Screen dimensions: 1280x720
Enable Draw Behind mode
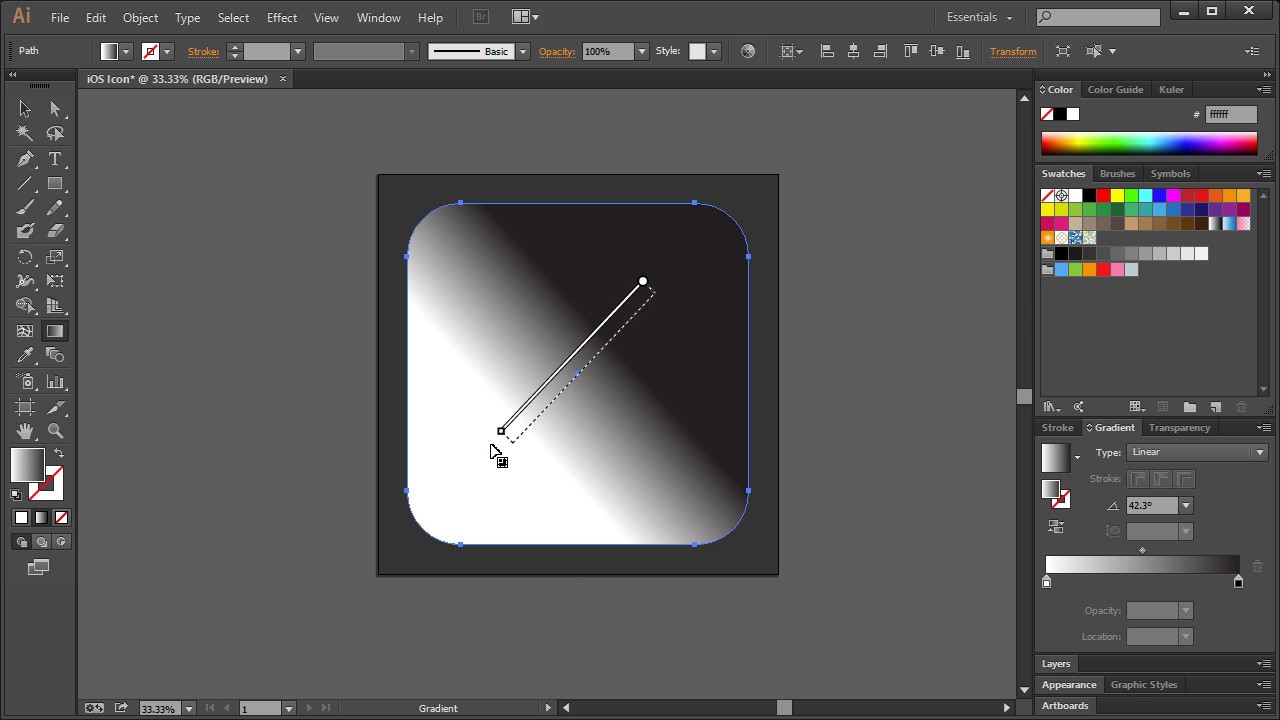point(41,541)
